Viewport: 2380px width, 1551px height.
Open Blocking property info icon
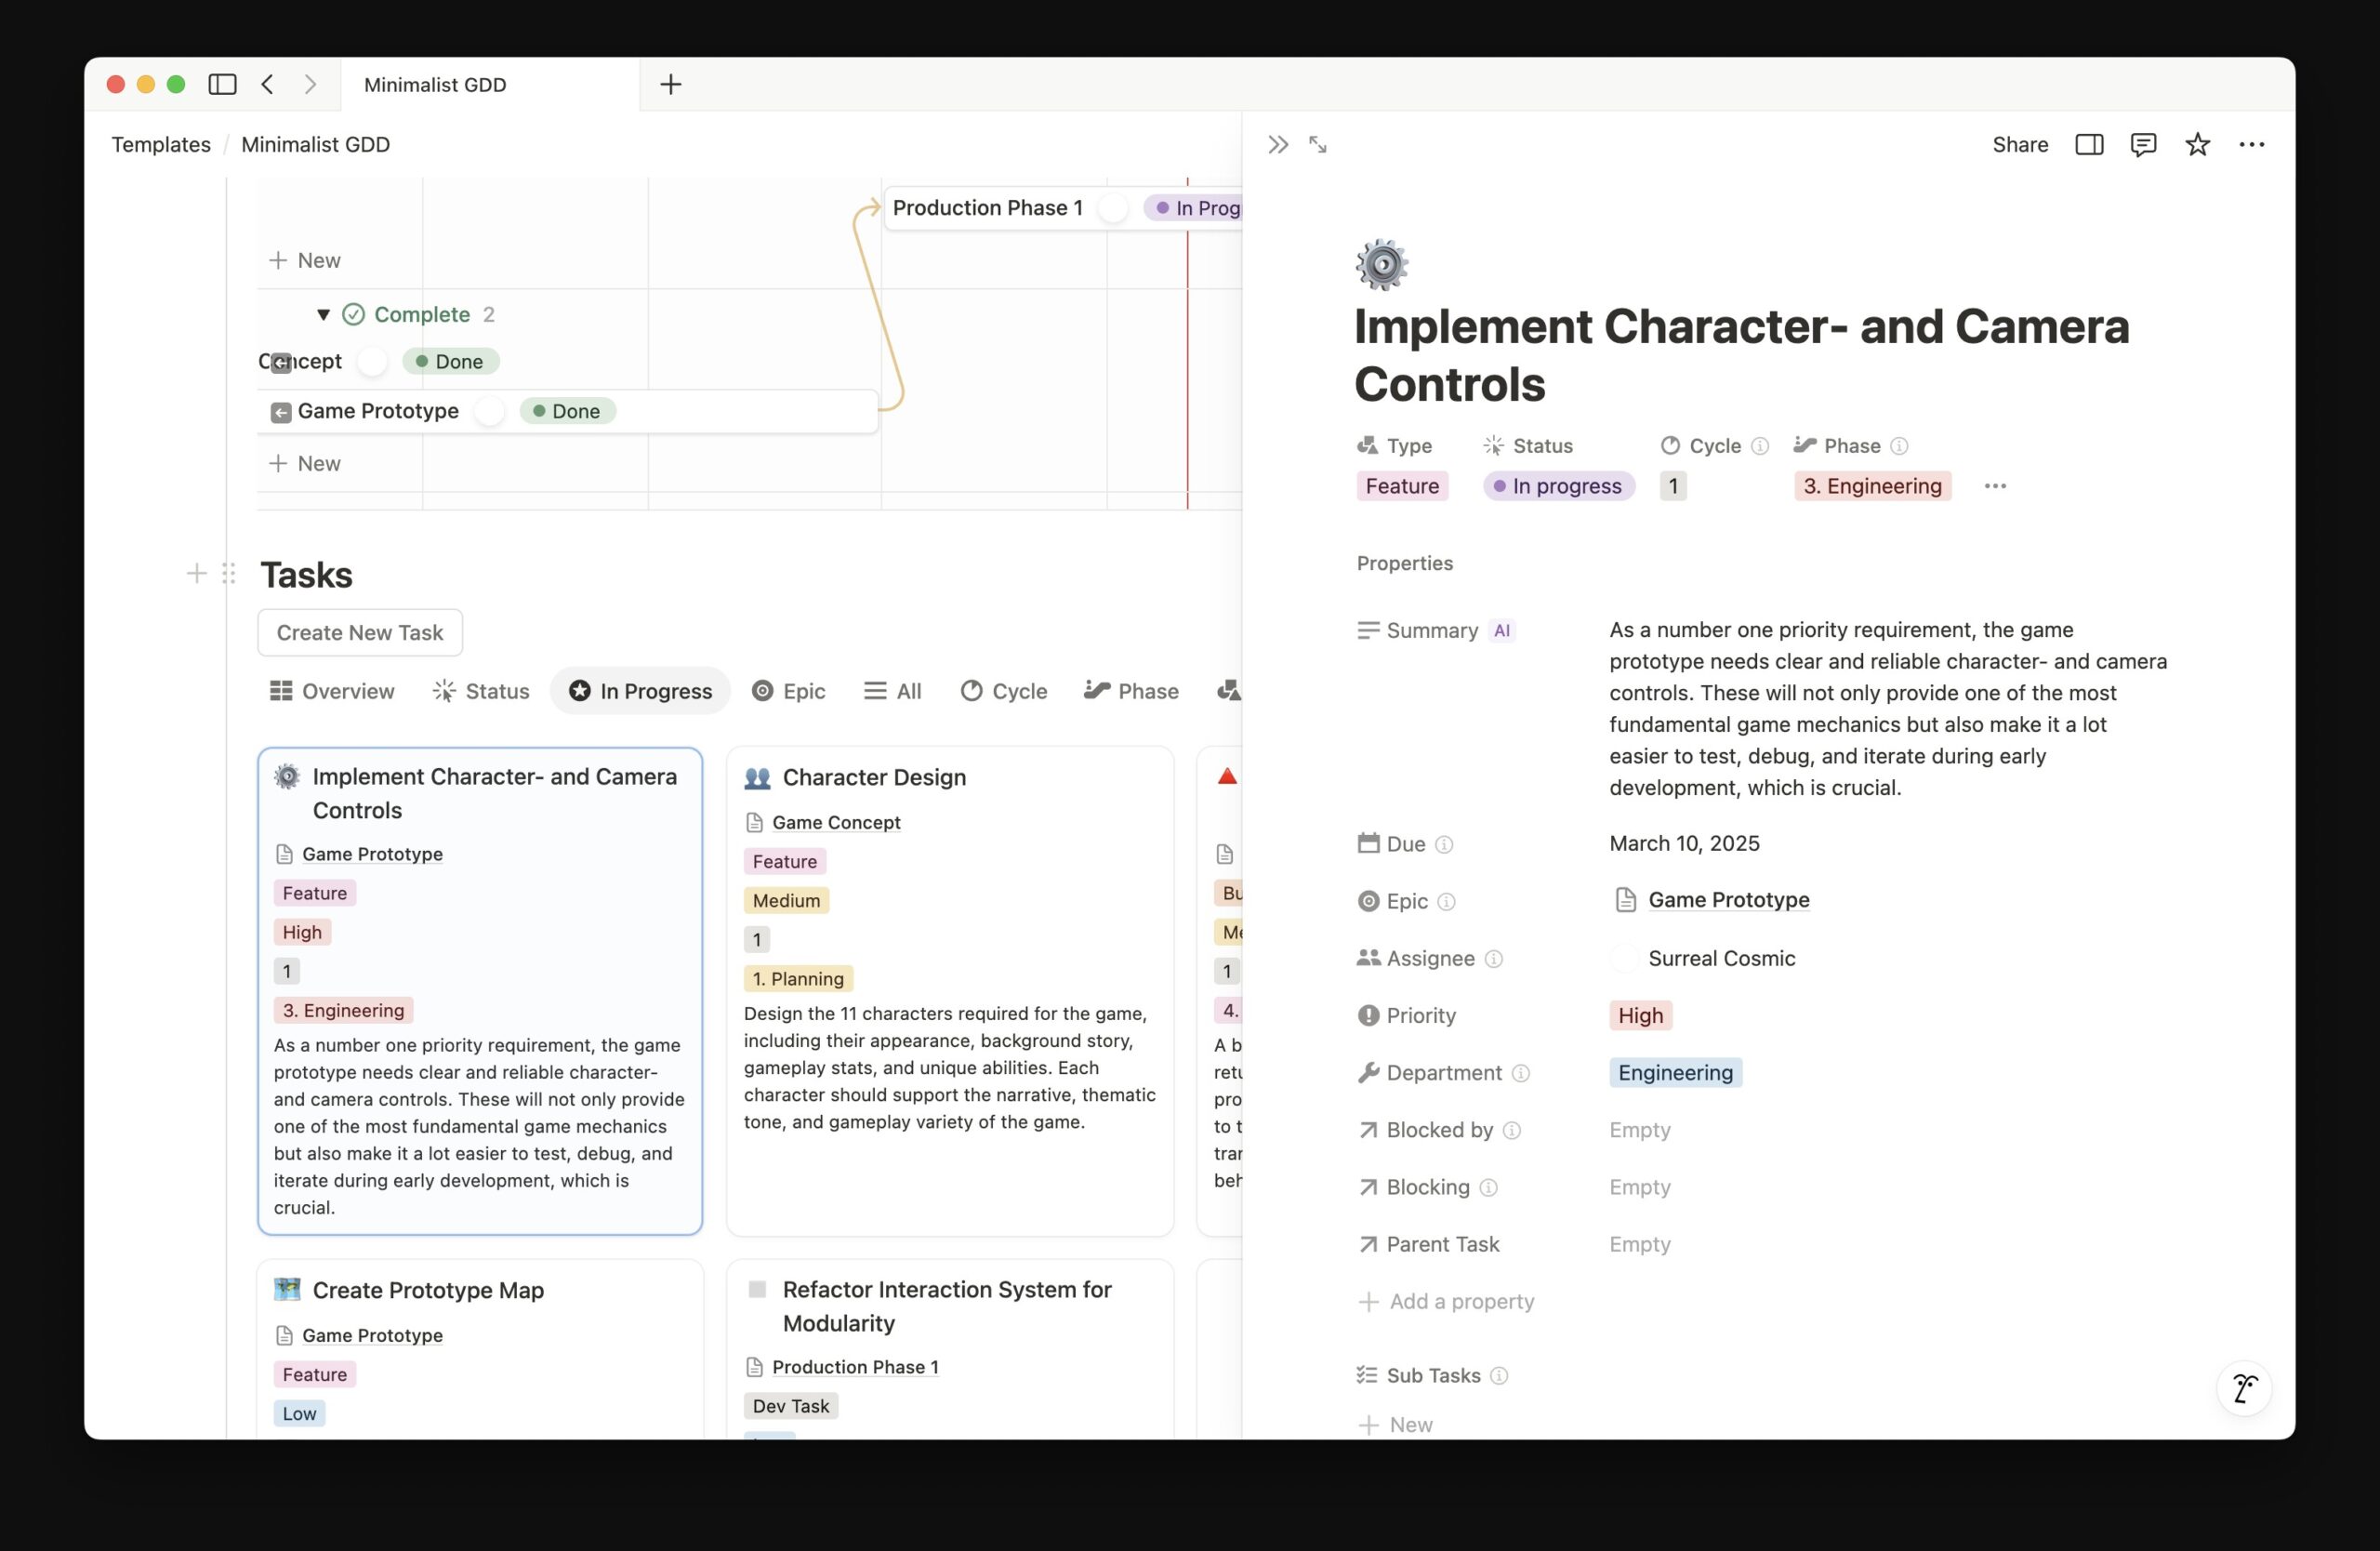(x=1489, y=1188)
